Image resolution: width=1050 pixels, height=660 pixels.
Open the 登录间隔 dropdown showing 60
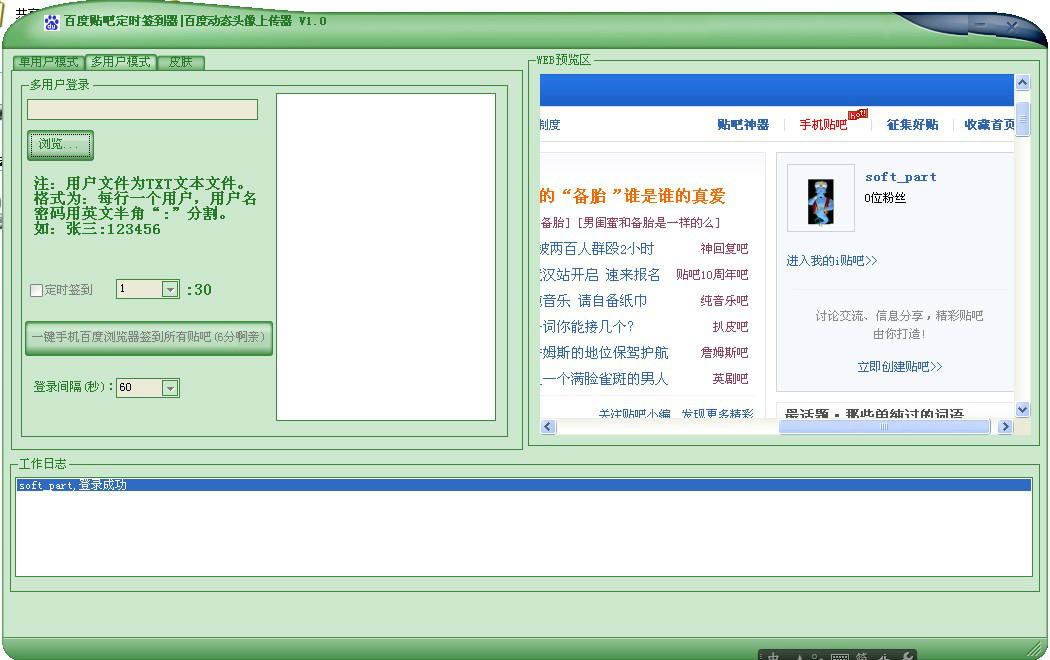(x=170, y=388)
